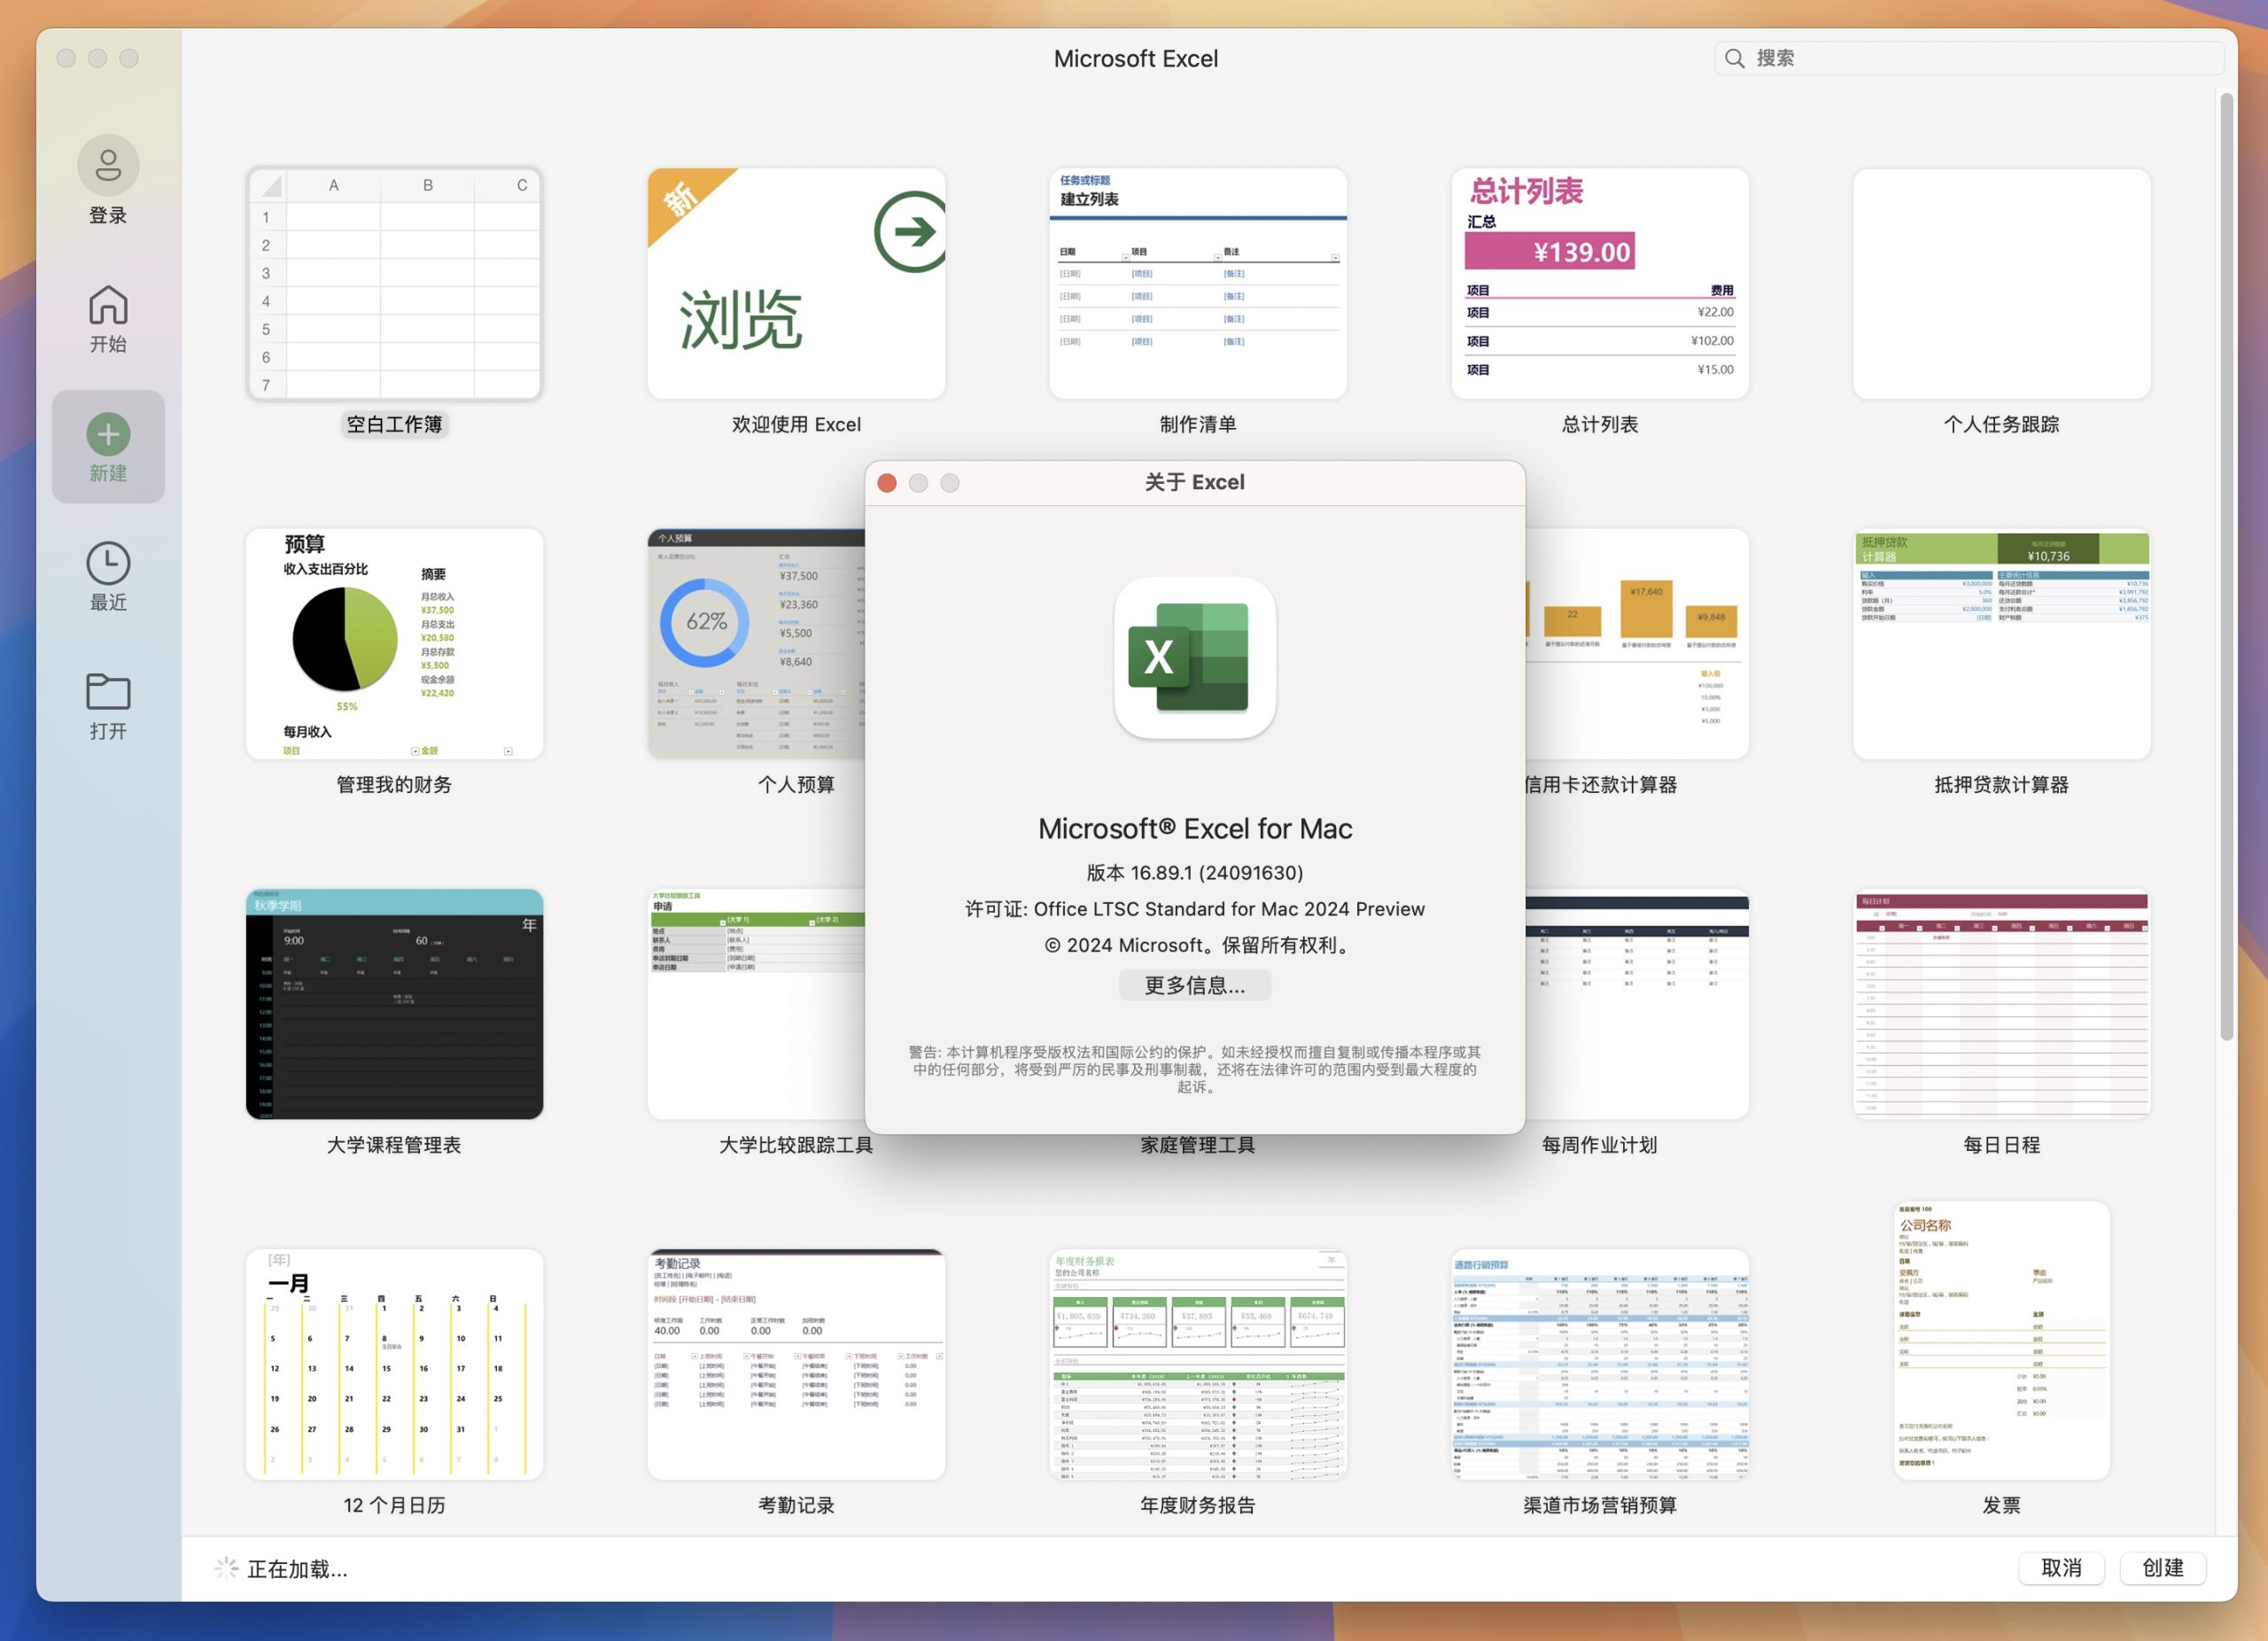The height and width of the screenshot is (1641, 2268).
Task: Select the invoice (发票) template
Action: tap(2002, 1340)
